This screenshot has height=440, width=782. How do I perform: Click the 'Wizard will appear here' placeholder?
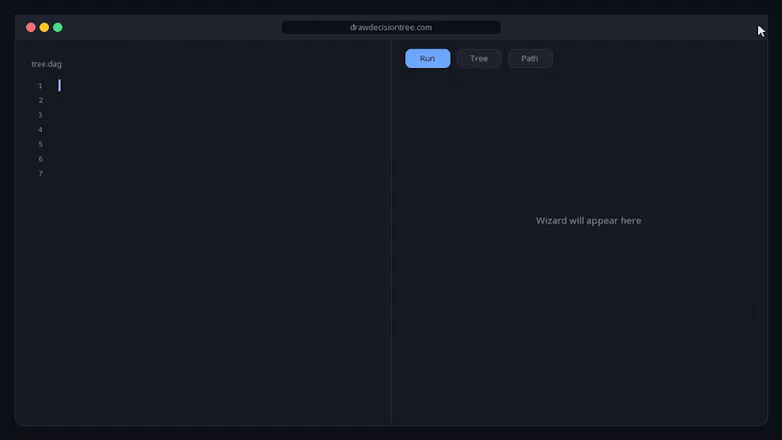[x=588, y=220]
